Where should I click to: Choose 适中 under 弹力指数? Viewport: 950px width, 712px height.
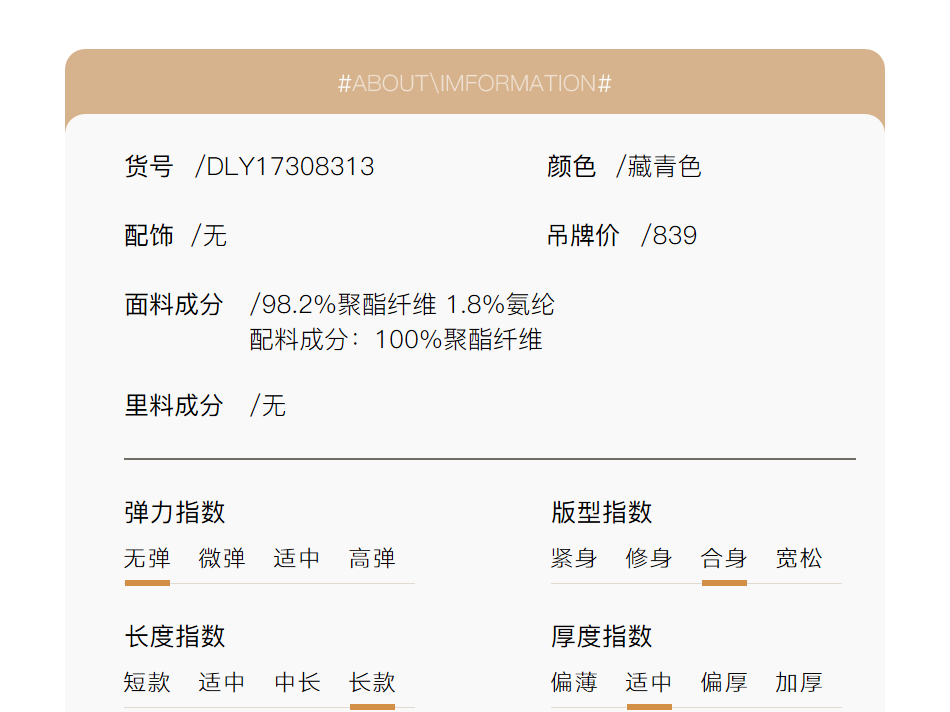coord(297,559)
